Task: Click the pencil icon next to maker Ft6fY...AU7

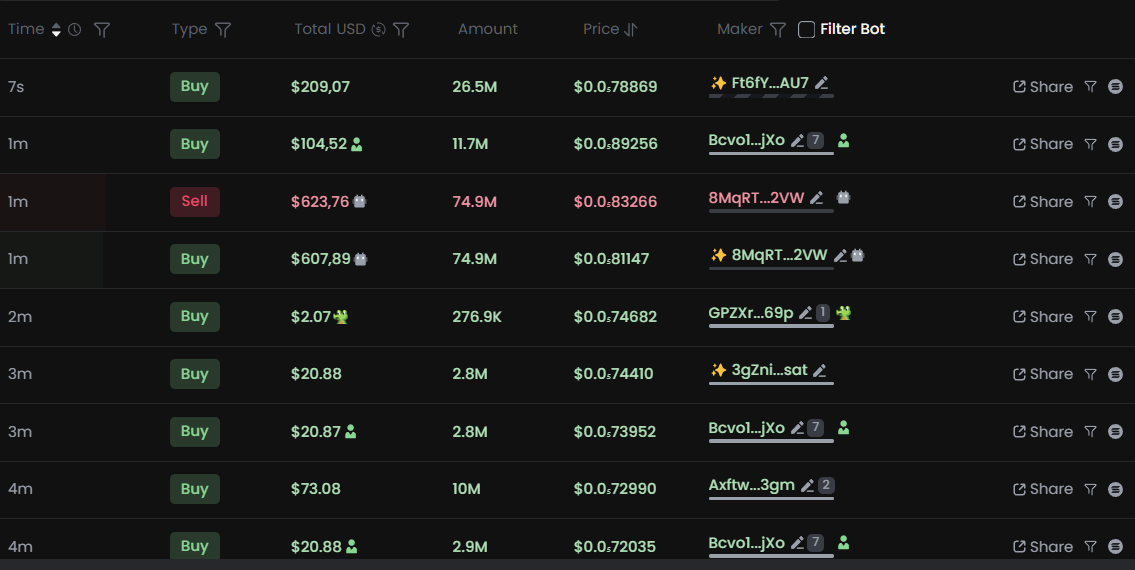Action: point(822,84)
